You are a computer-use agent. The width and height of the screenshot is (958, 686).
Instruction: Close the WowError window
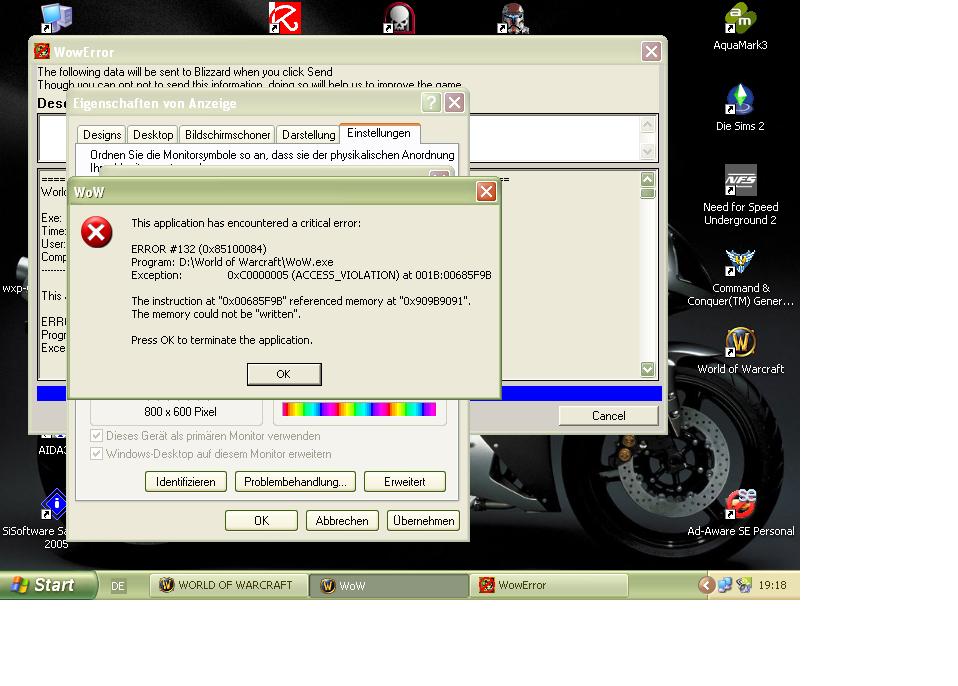pos(651,51)
